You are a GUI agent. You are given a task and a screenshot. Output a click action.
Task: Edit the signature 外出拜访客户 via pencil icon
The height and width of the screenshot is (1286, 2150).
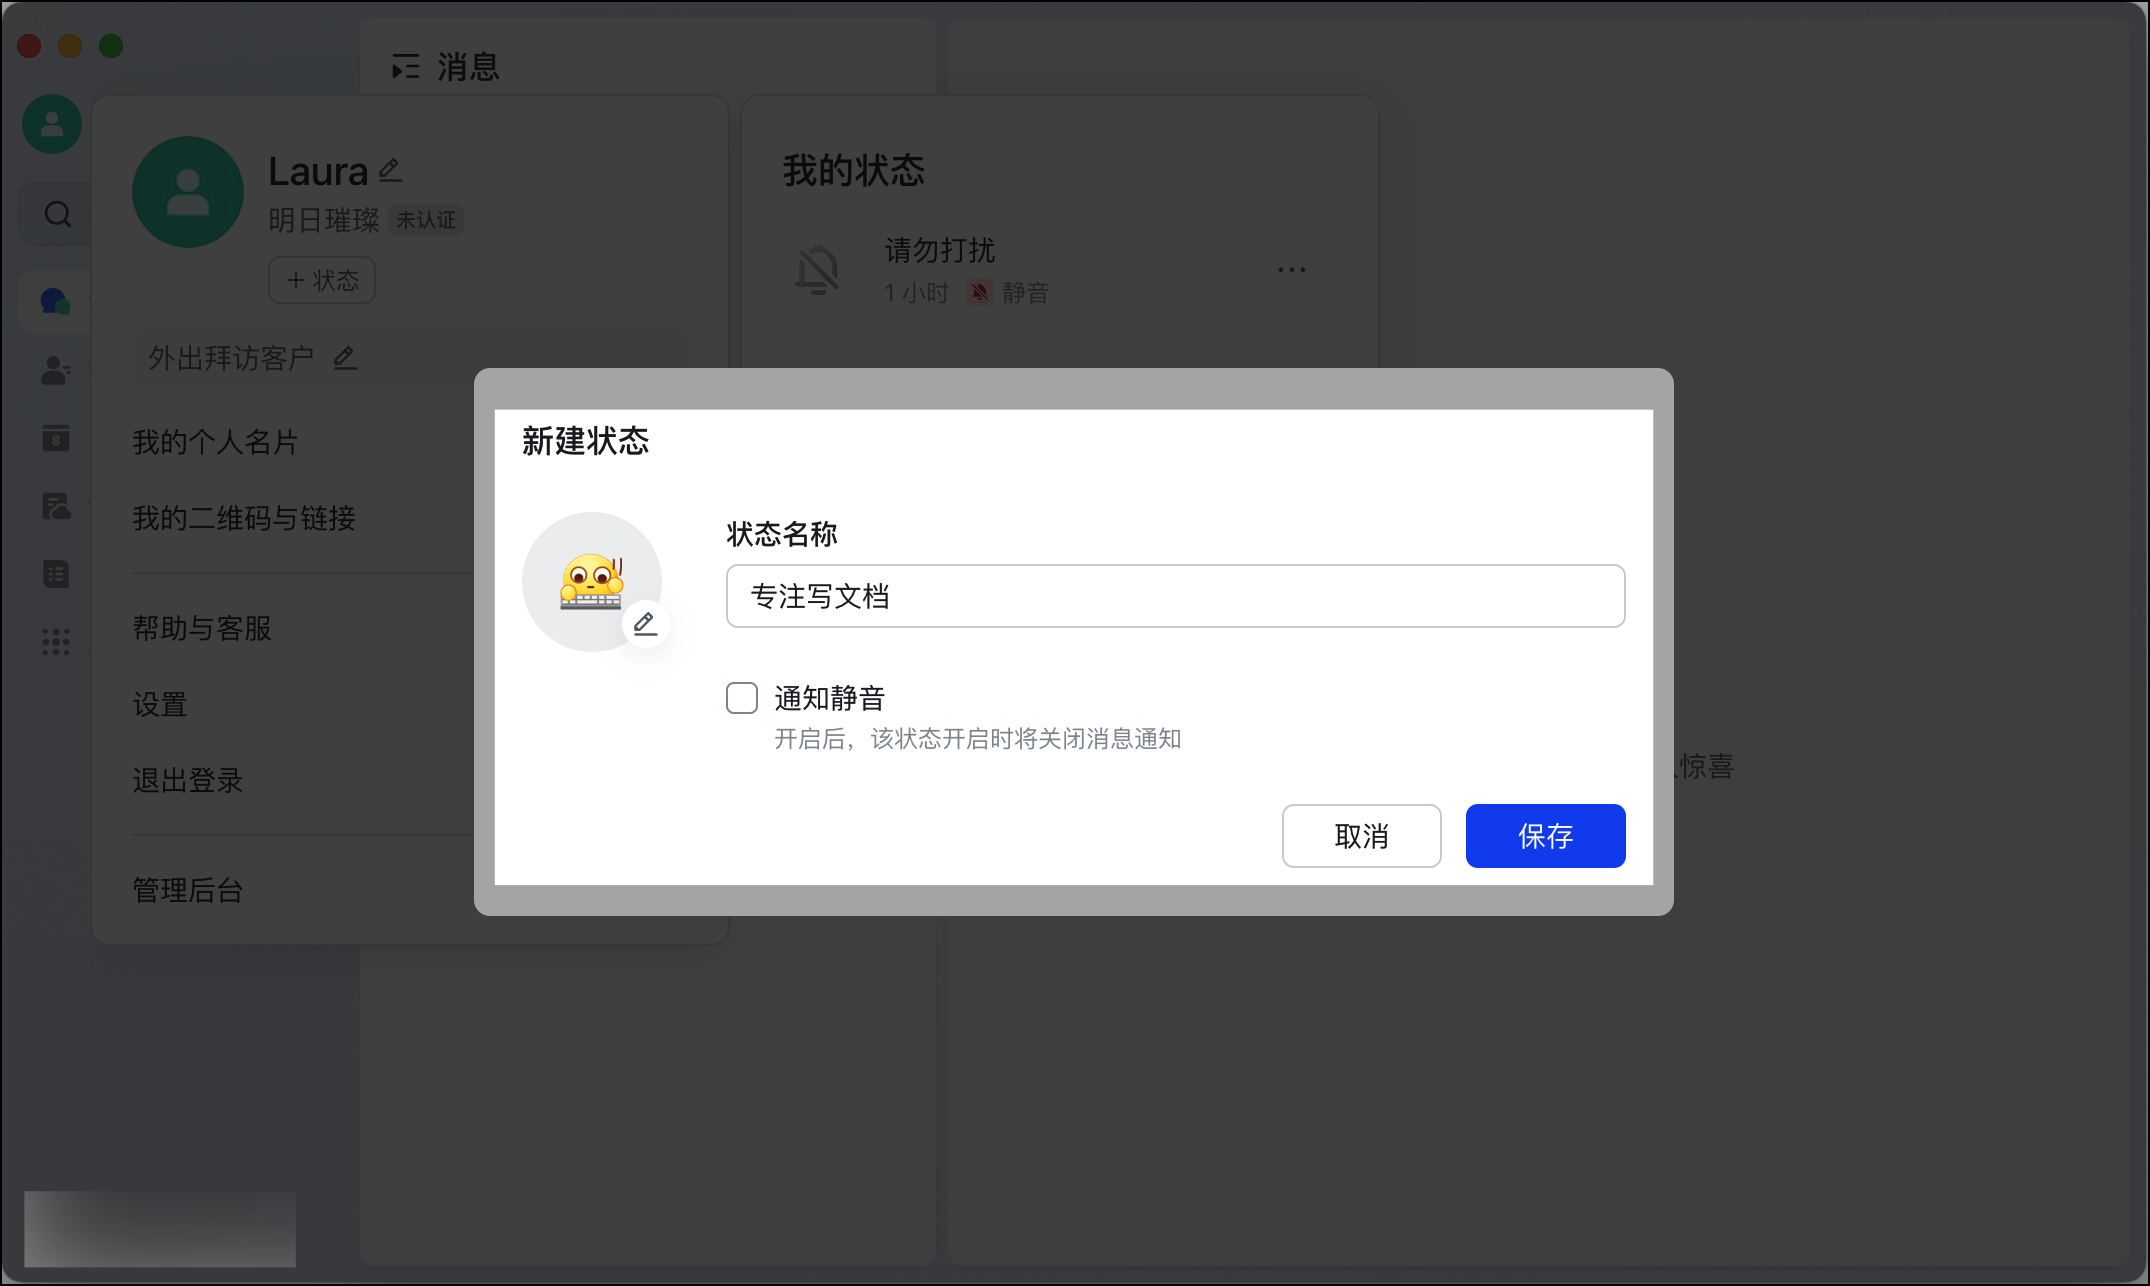point(345,357)
